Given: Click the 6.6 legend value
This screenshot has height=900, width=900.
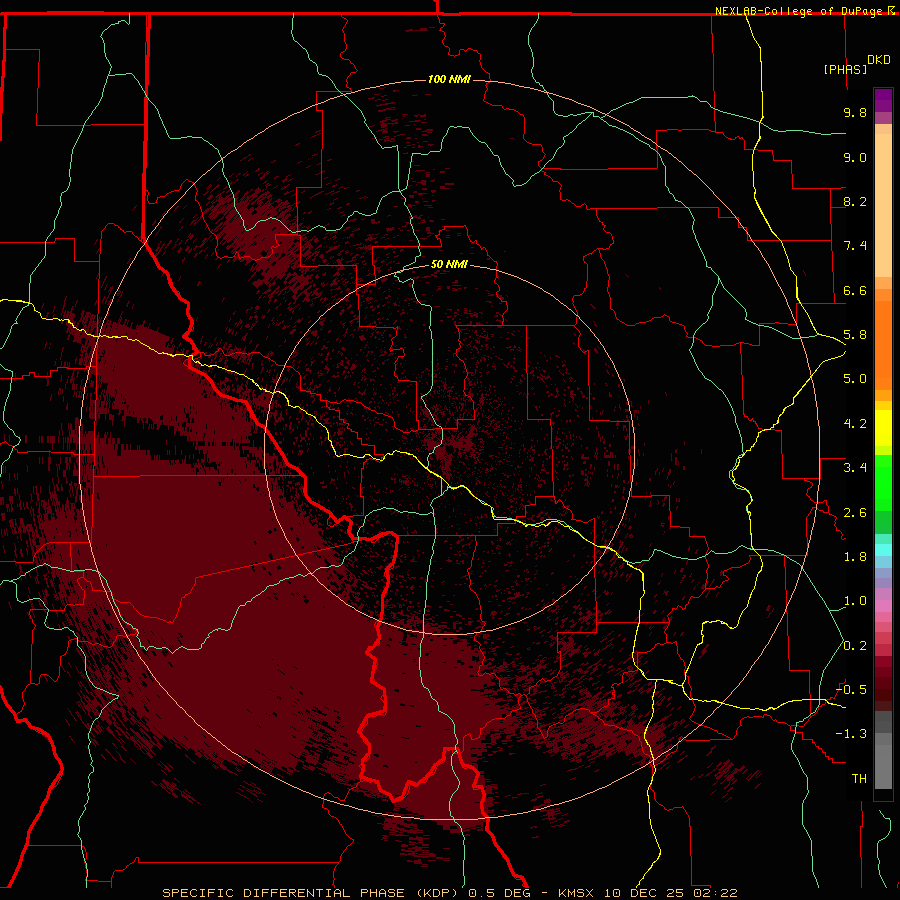Looking at the screenshot, I should 855,290.
